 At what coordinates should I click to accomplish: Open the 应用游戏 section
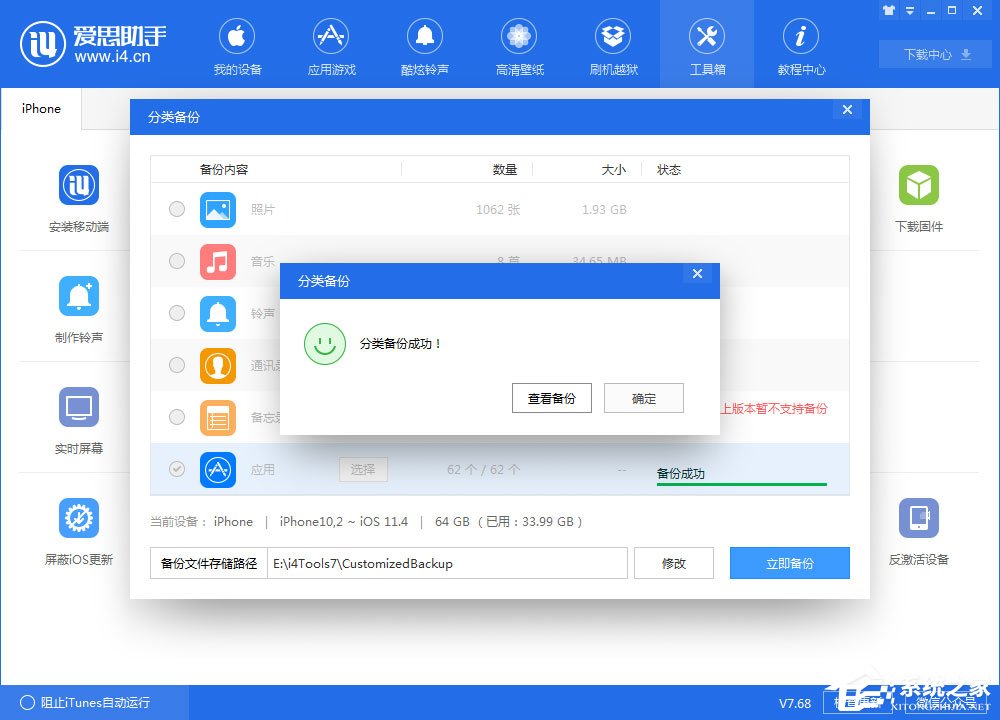click(331, 44)
